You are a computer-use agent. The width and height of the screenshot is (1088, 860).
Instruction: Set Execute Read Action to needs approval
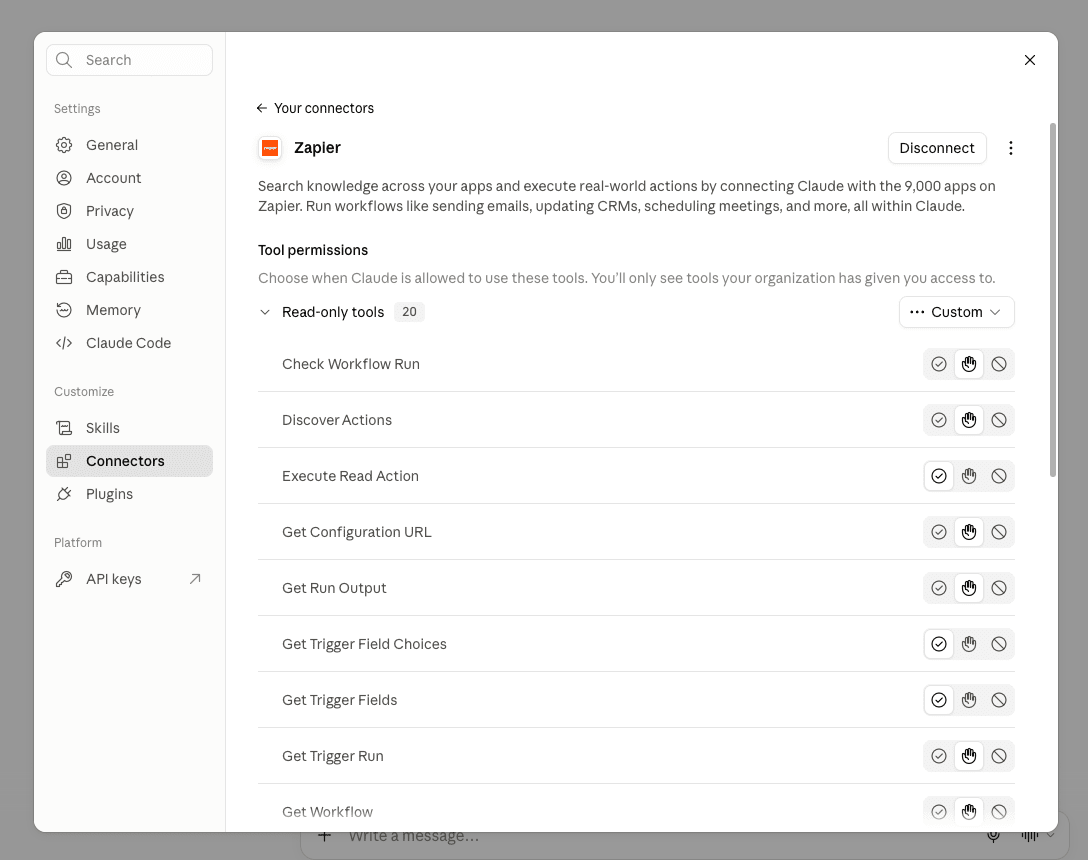[969, 476]
